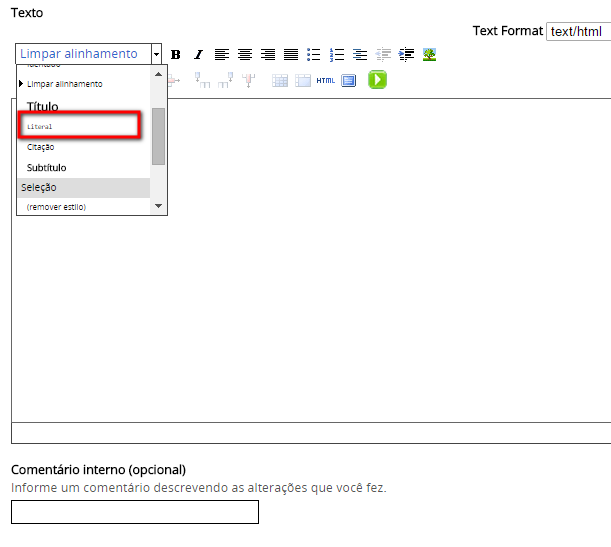Click the outdent icon
611x547 pixels.
coord(383,55)
